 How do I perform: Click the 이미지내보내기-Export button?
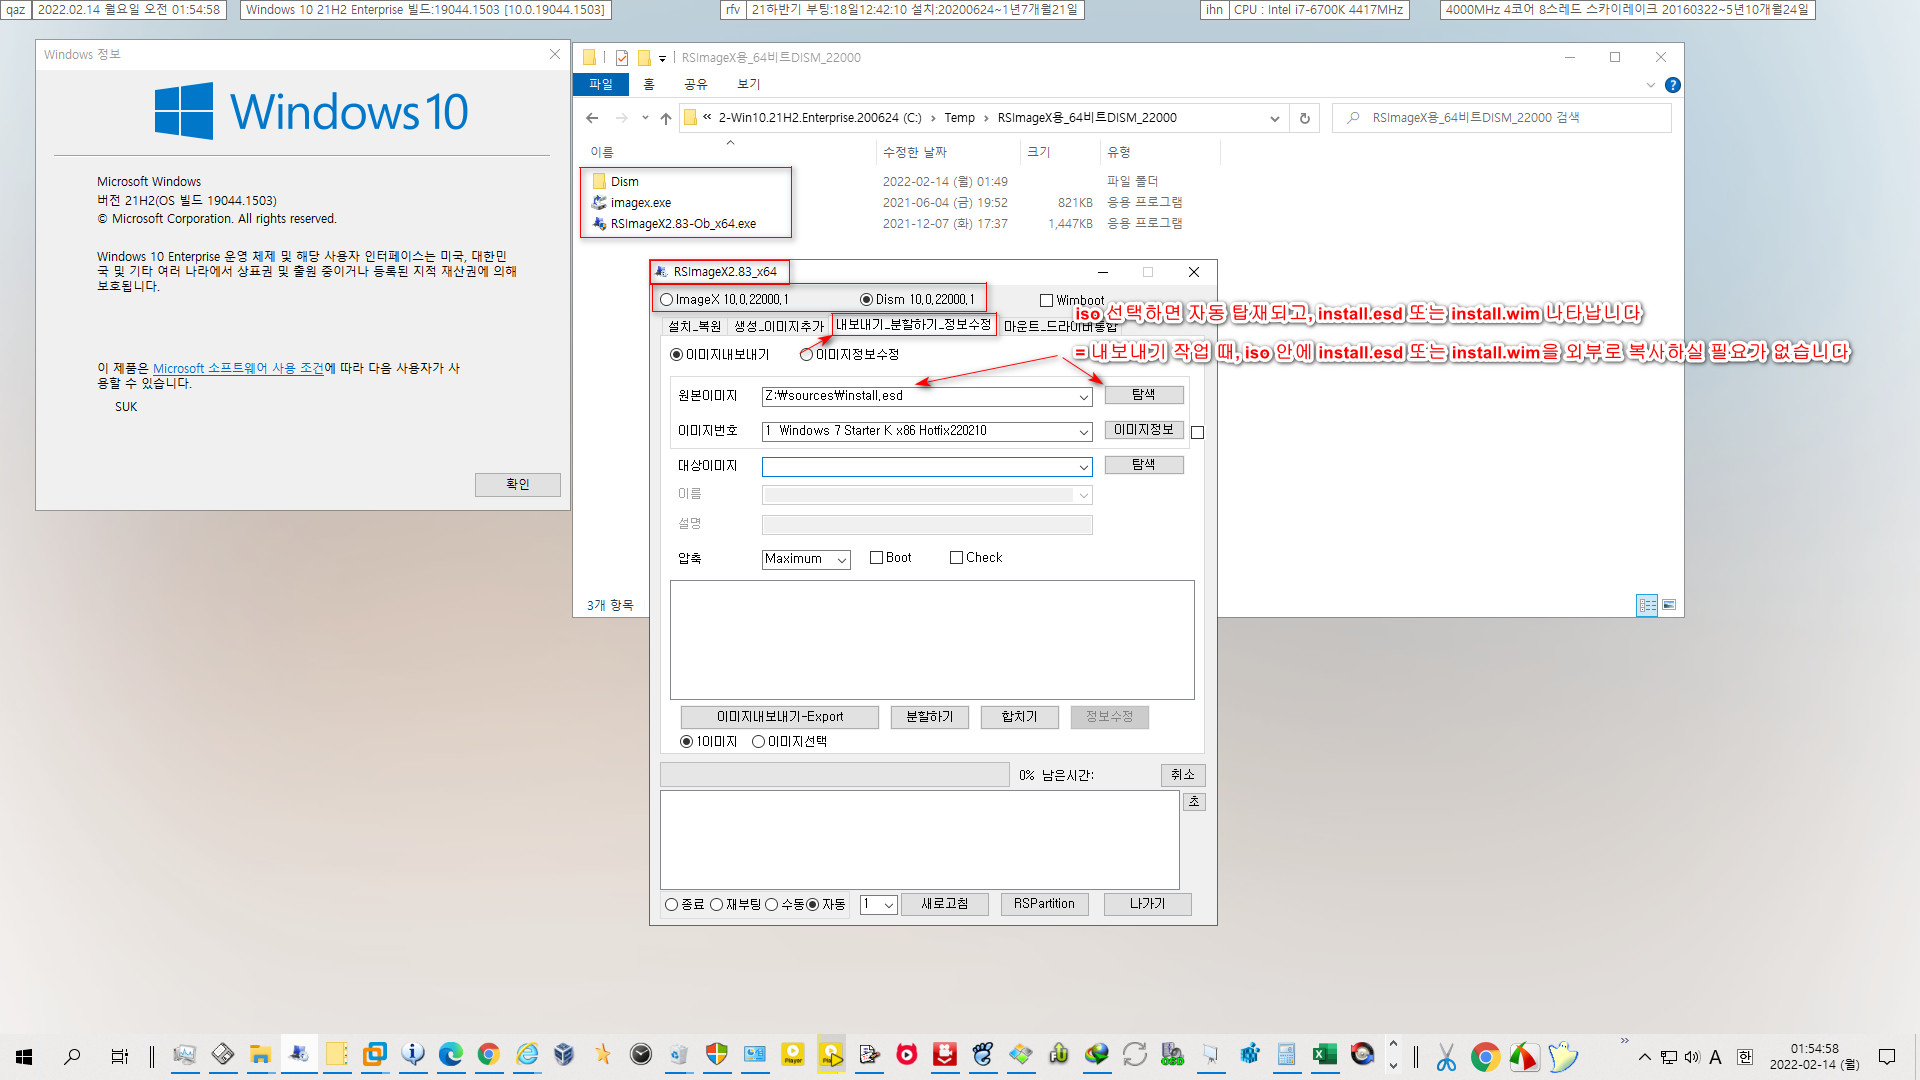click(x=780, y=717)
